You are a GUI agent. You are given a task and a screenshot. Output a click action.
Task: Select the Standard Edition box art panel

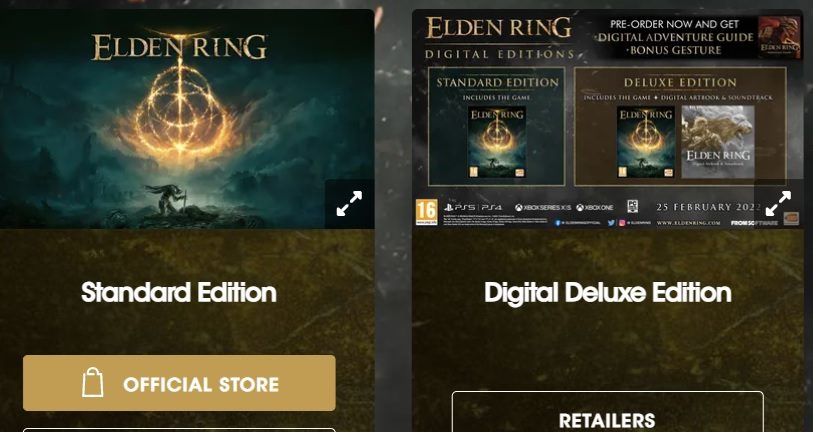click(496, 127)
